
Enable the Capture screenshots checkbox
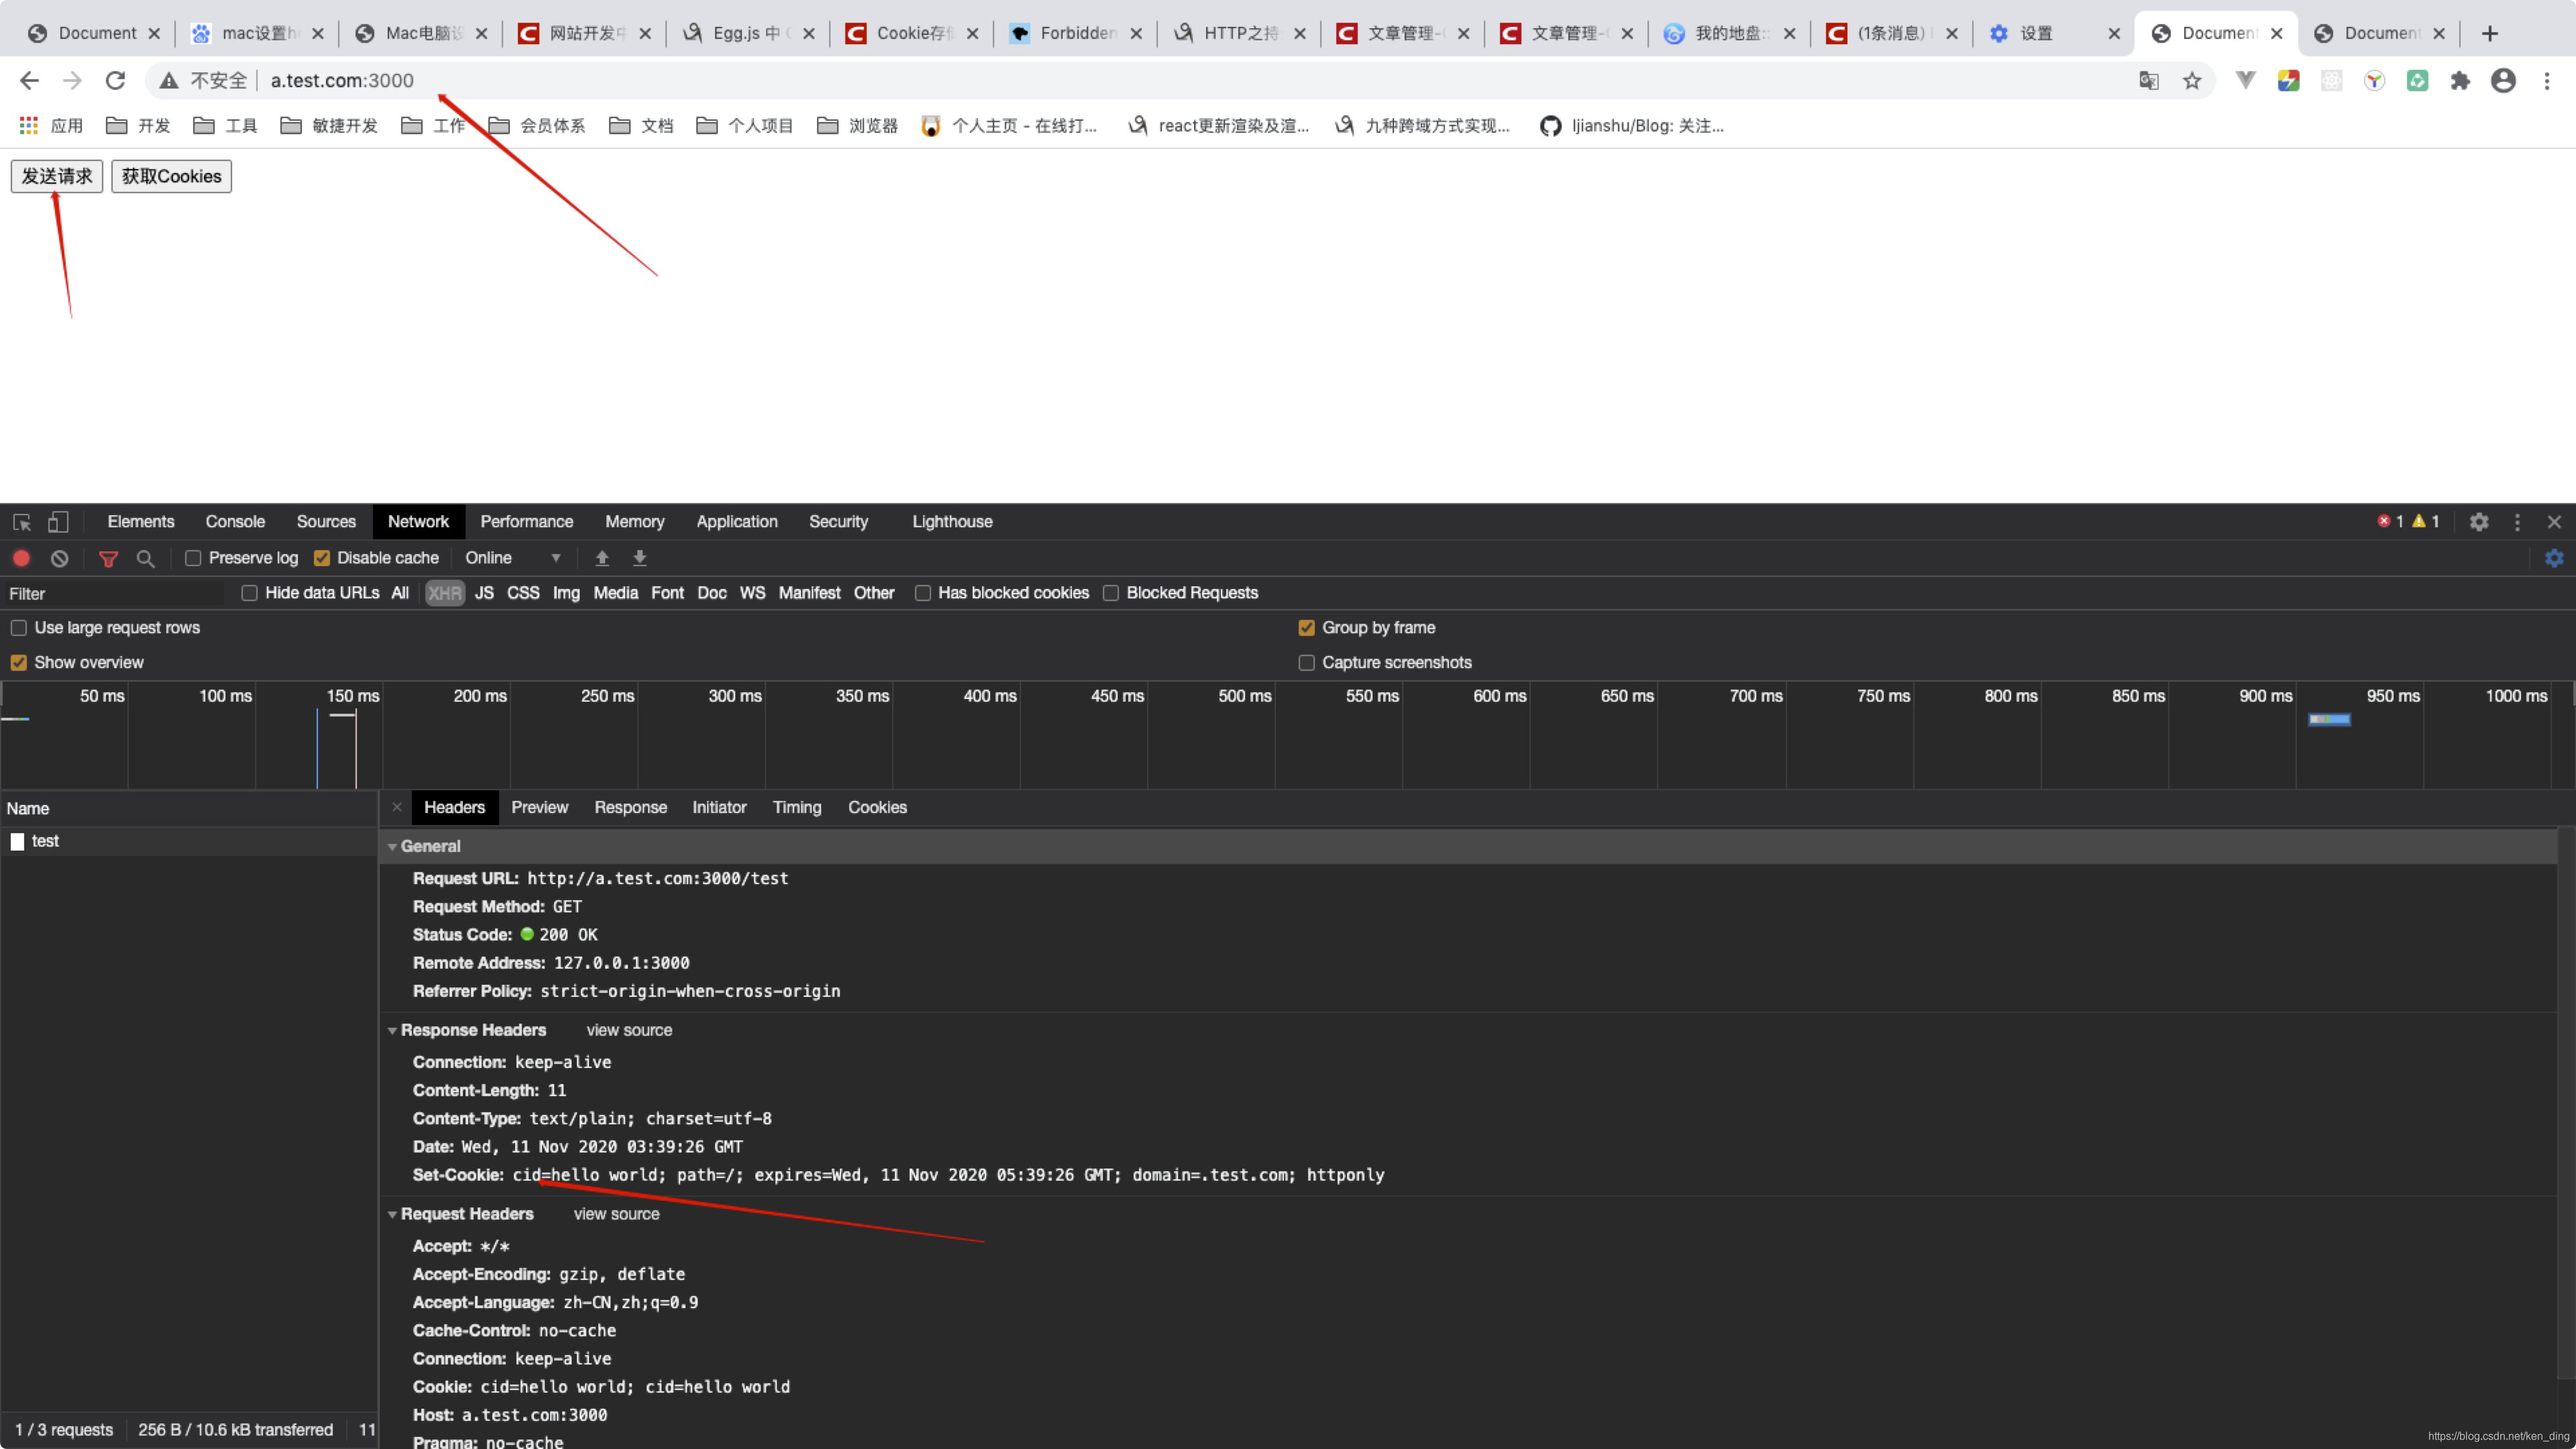[x=1306, y=663]
